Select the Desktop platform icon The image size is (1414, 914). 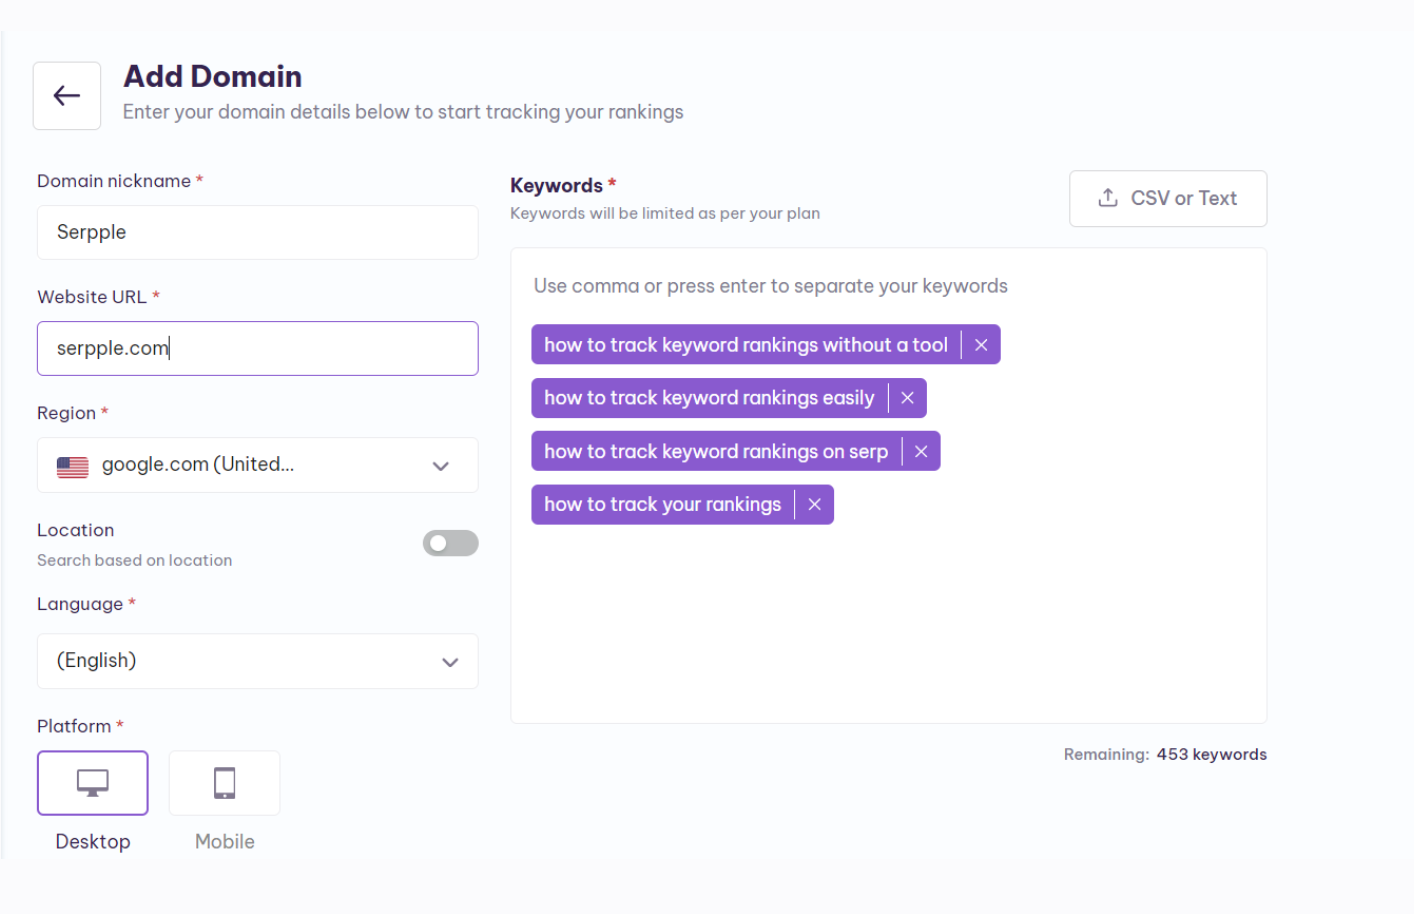93,783
